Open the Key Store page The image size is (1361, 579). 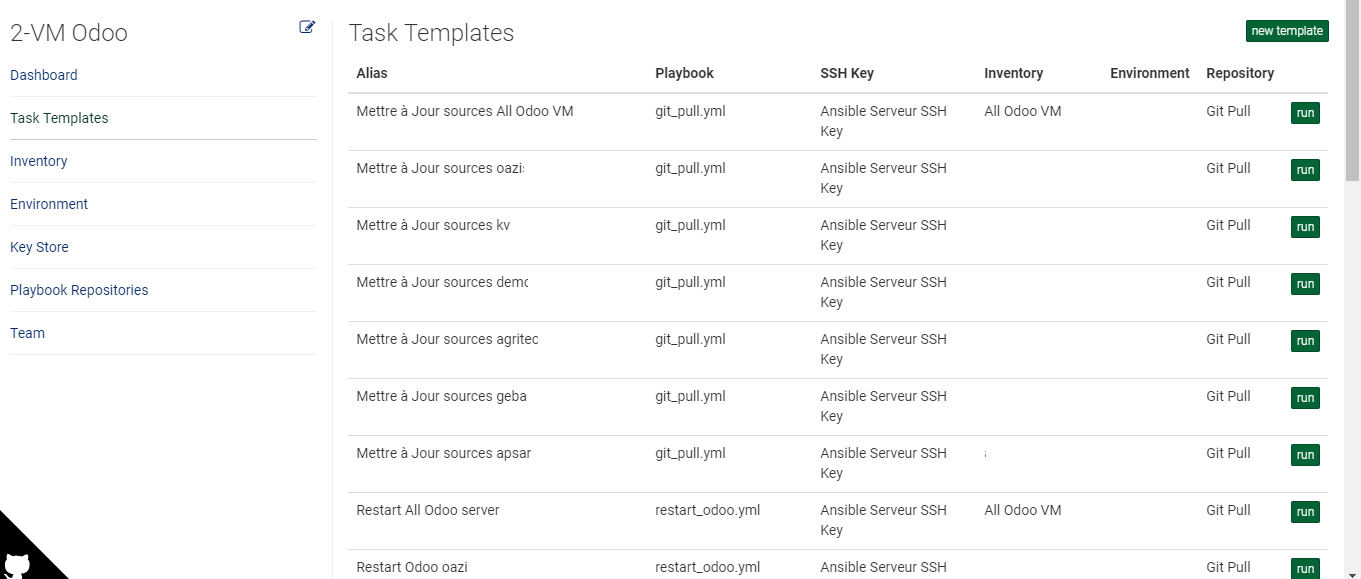point(39,247)
